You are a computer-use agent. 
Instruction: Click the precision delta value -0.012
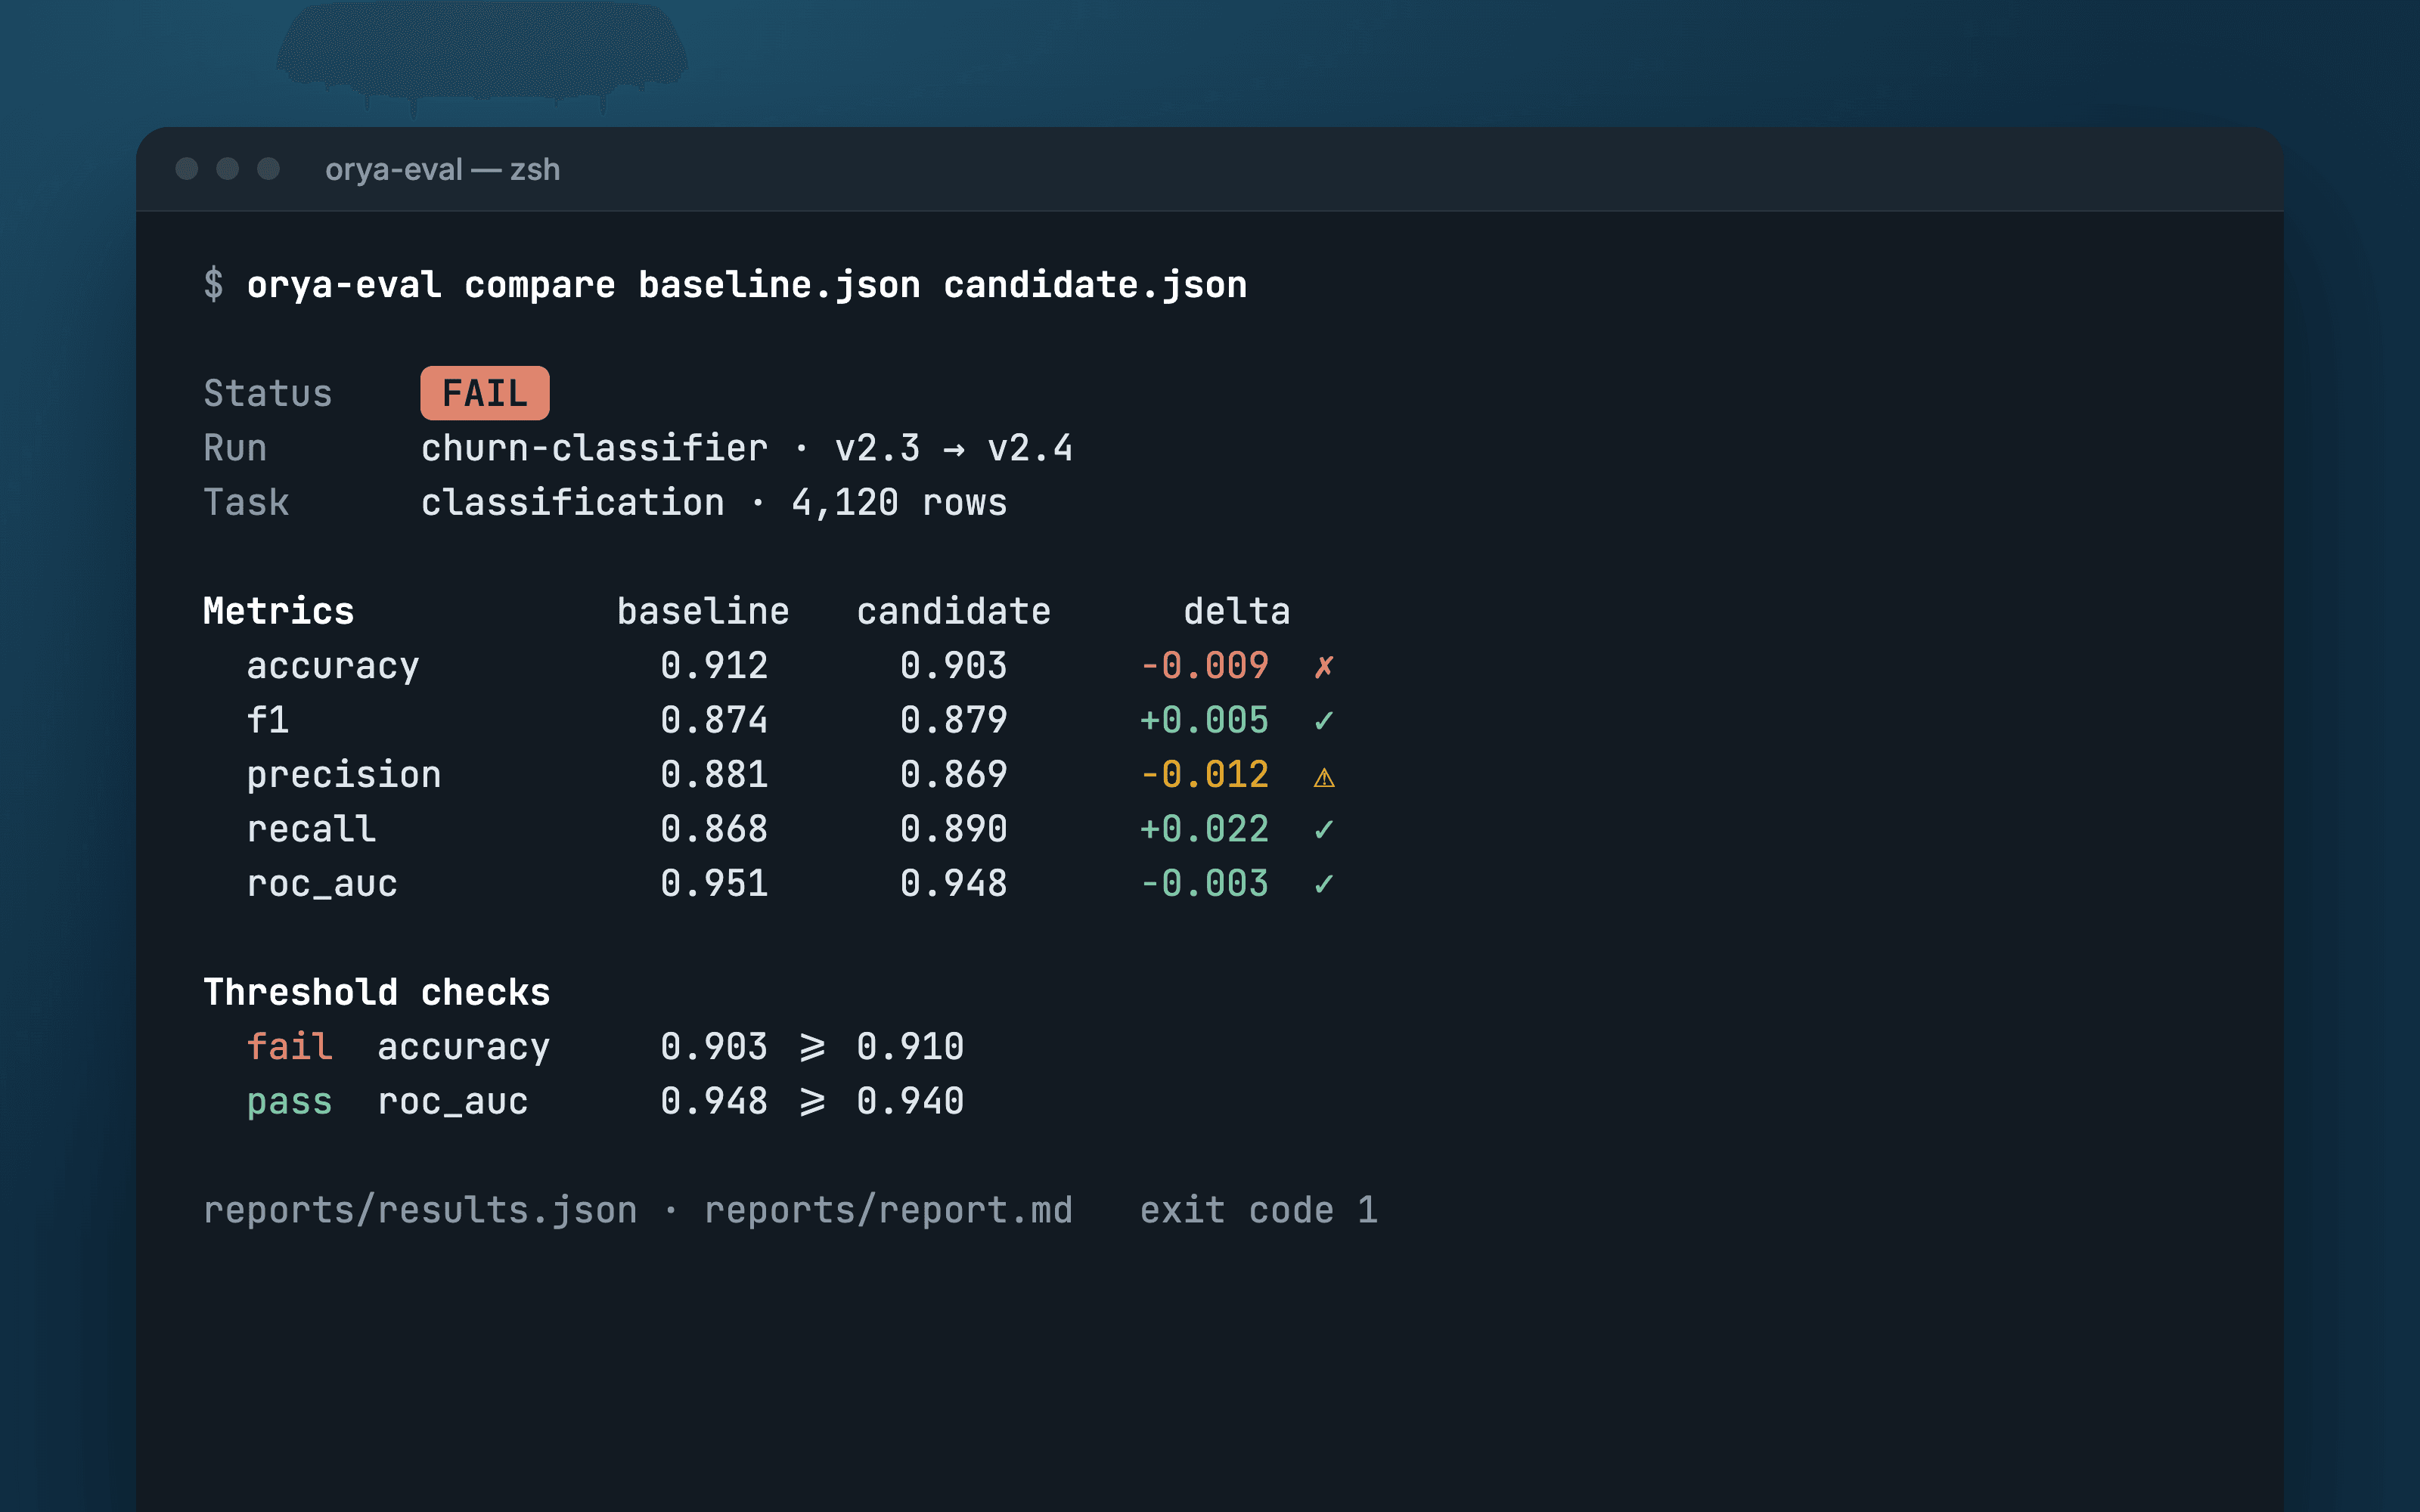coord(1204,775)
